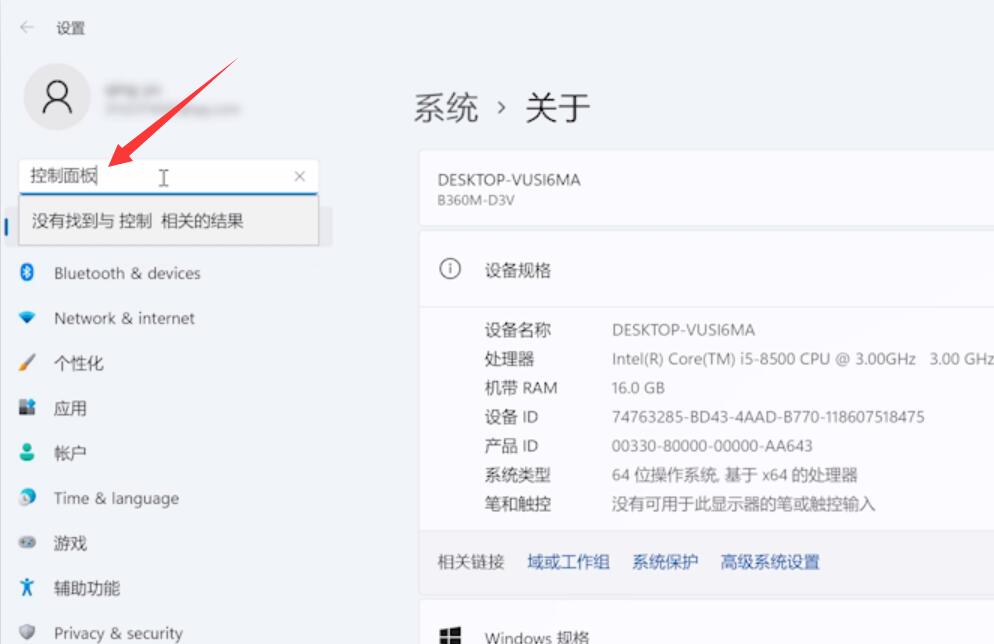Select the paintbrush icon for 个性化
The width and height of the screenshot is (994, 644).
[27, 363]
